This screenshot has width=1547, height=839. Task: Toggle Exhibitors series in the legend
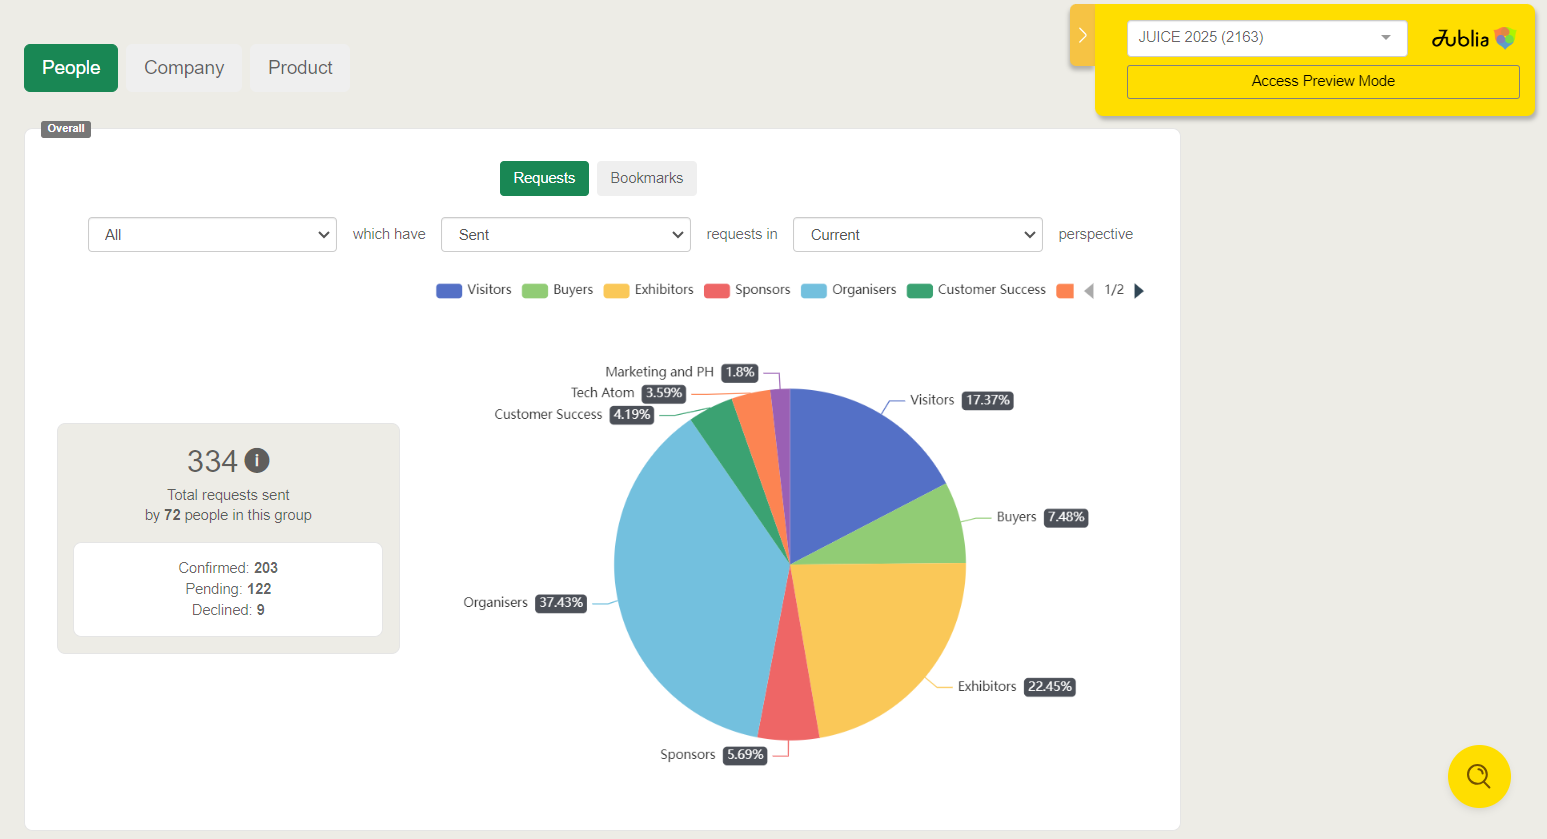pos(649,290)
